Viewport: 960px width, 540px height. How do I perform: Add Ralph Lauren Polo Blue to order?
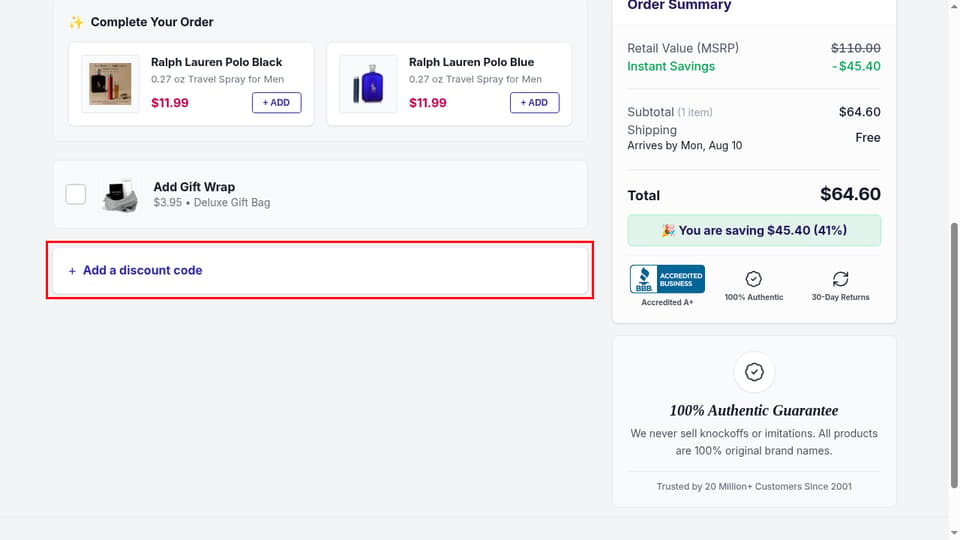pos(534,103)
